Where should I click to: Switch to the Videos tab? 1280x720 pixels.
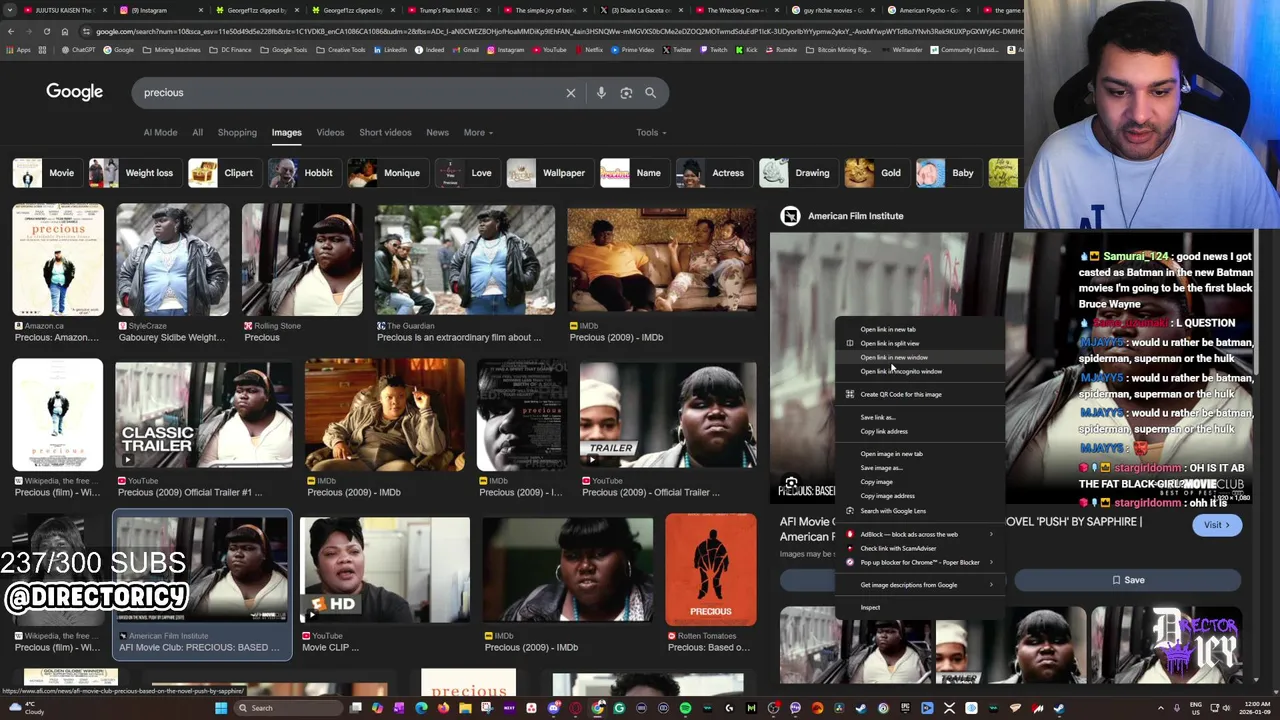click(x=330, y=132)
